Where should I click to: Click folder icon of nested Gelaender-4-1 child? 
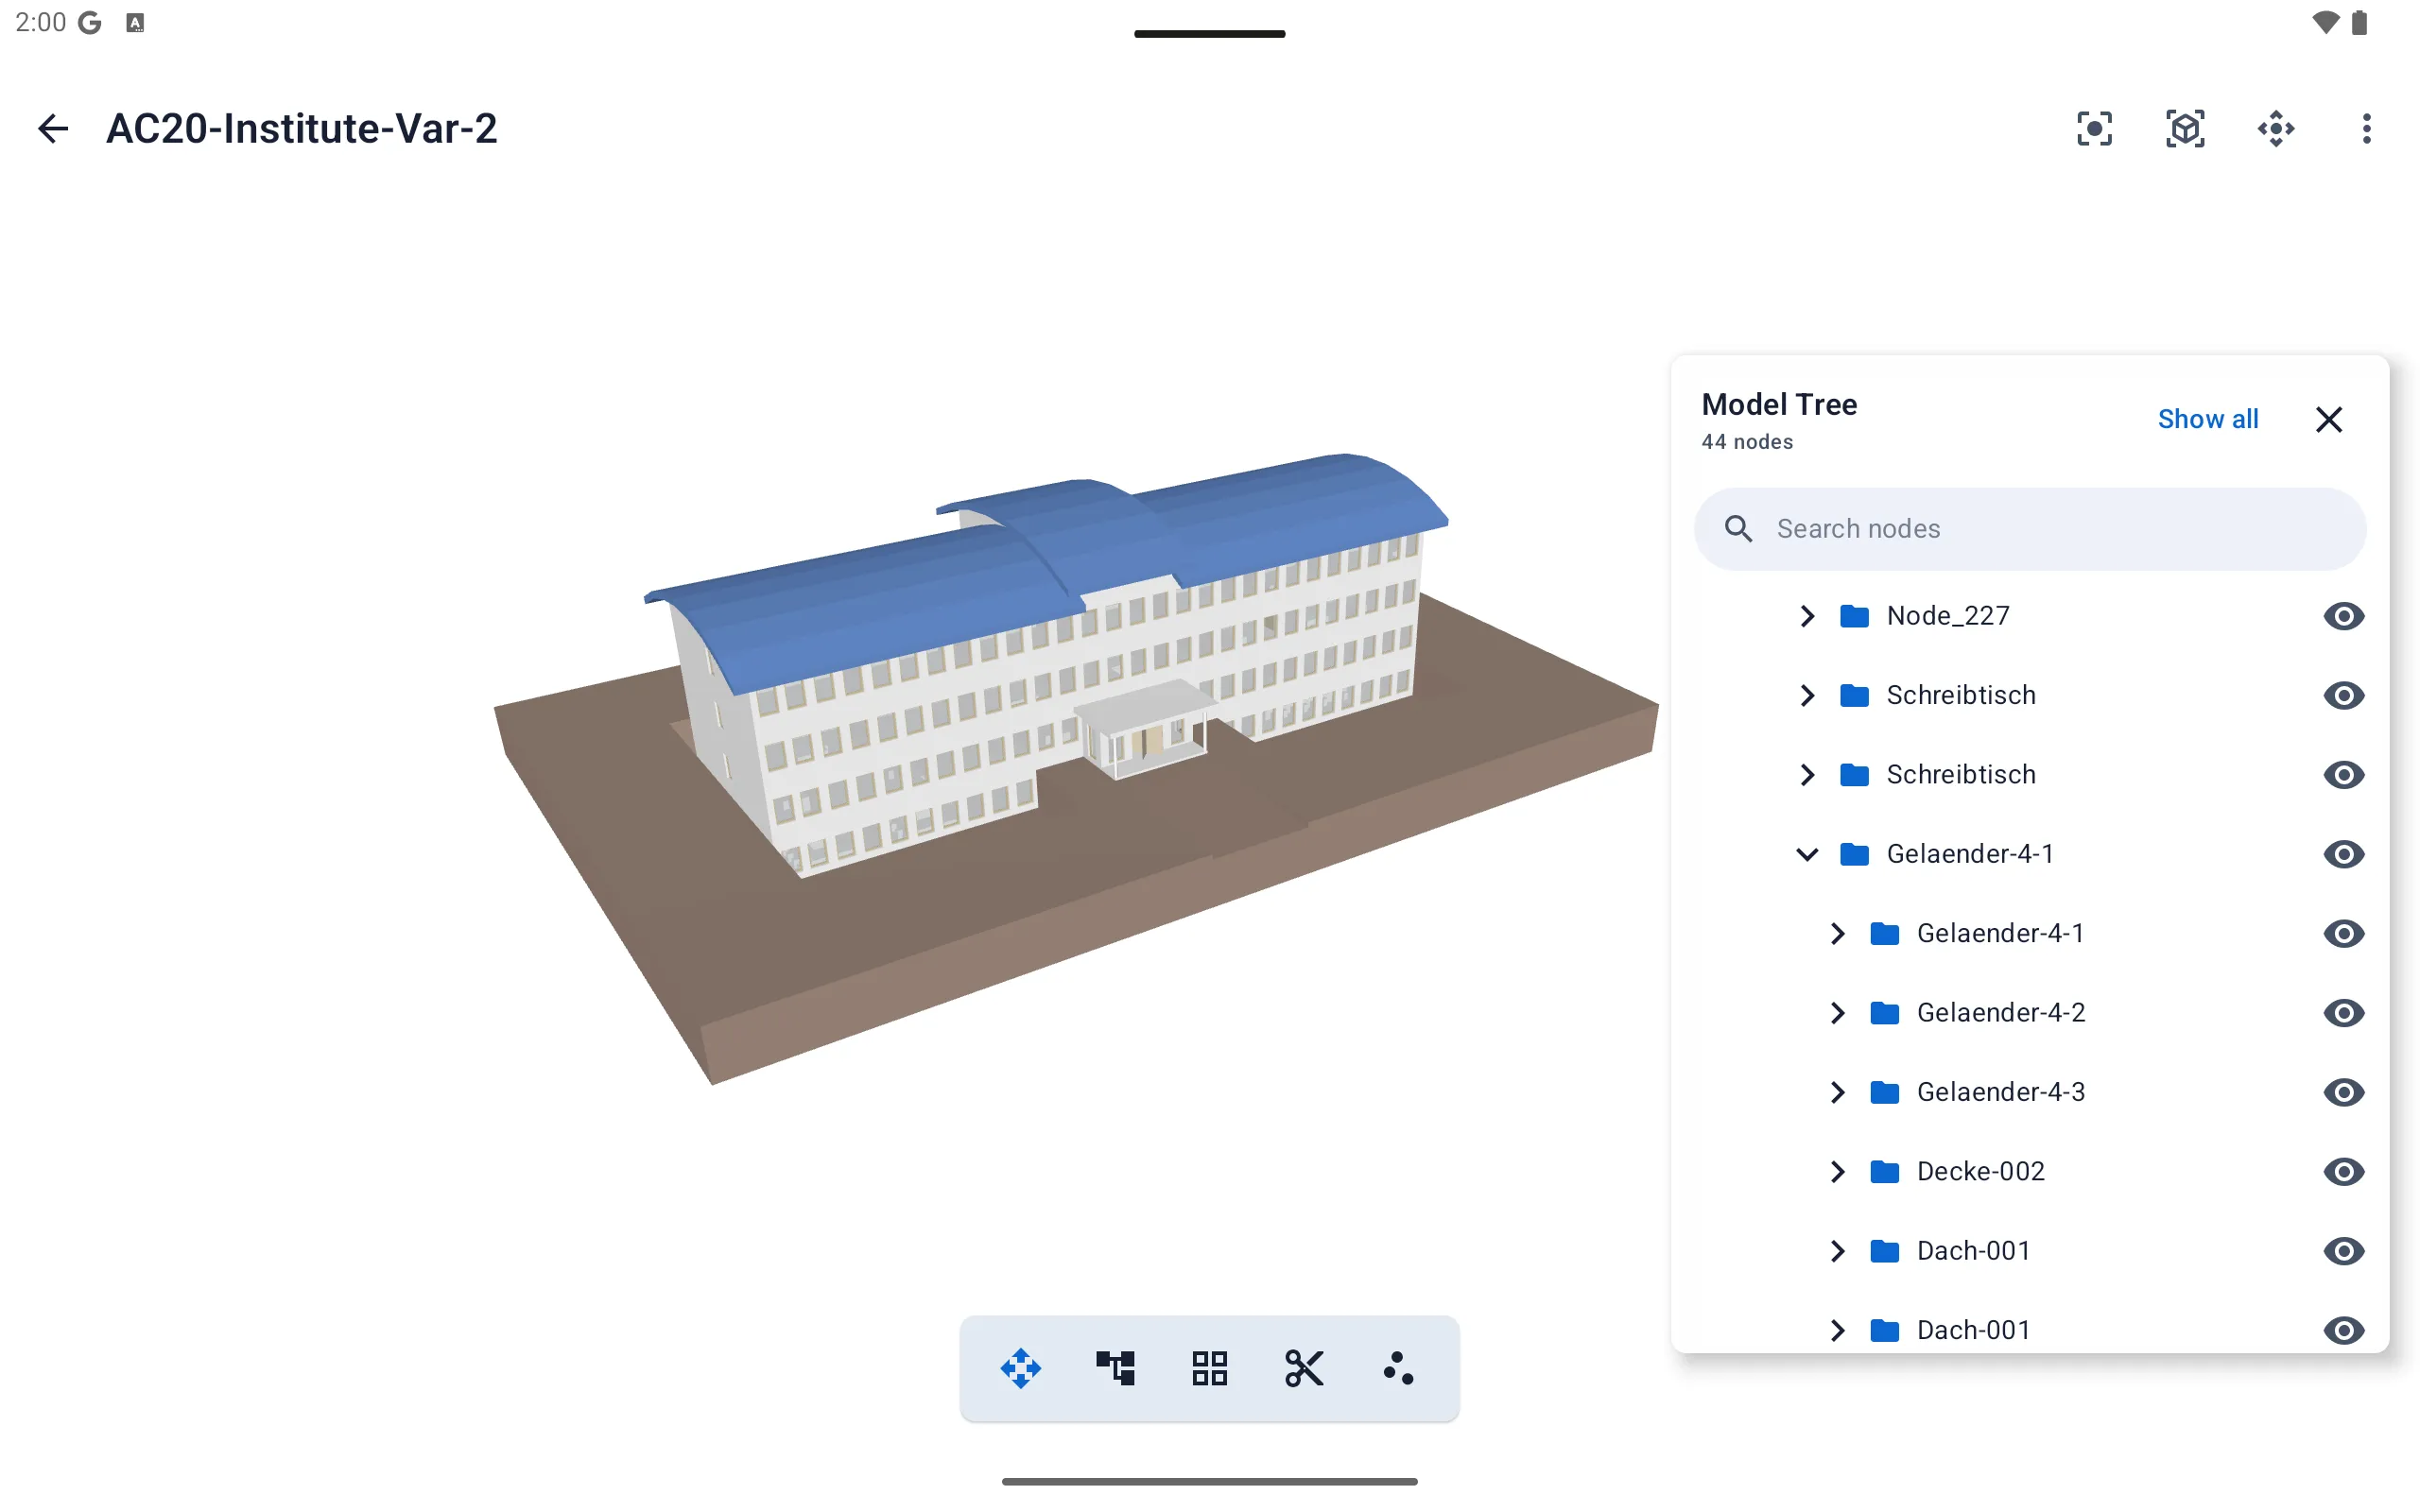pos(1884,934)
